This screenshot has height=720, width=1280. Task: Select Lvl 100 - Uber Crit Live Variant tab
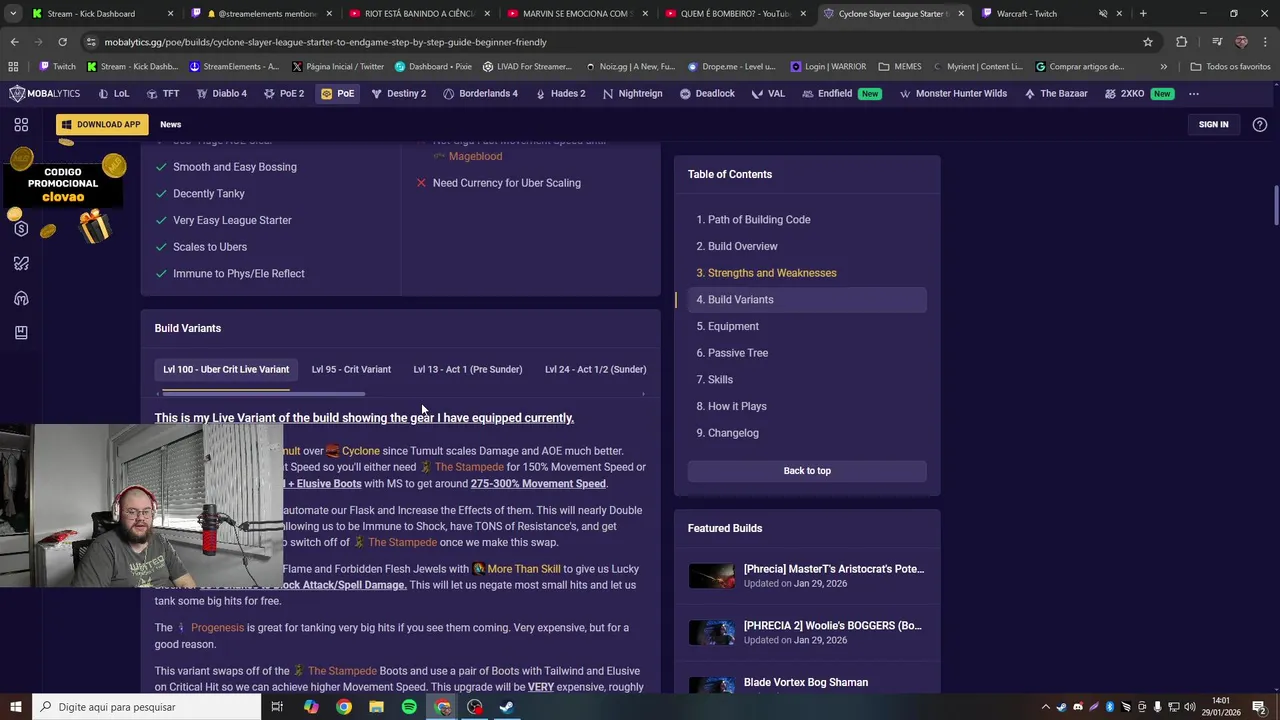pyautogui.click(x=226, y=369)
